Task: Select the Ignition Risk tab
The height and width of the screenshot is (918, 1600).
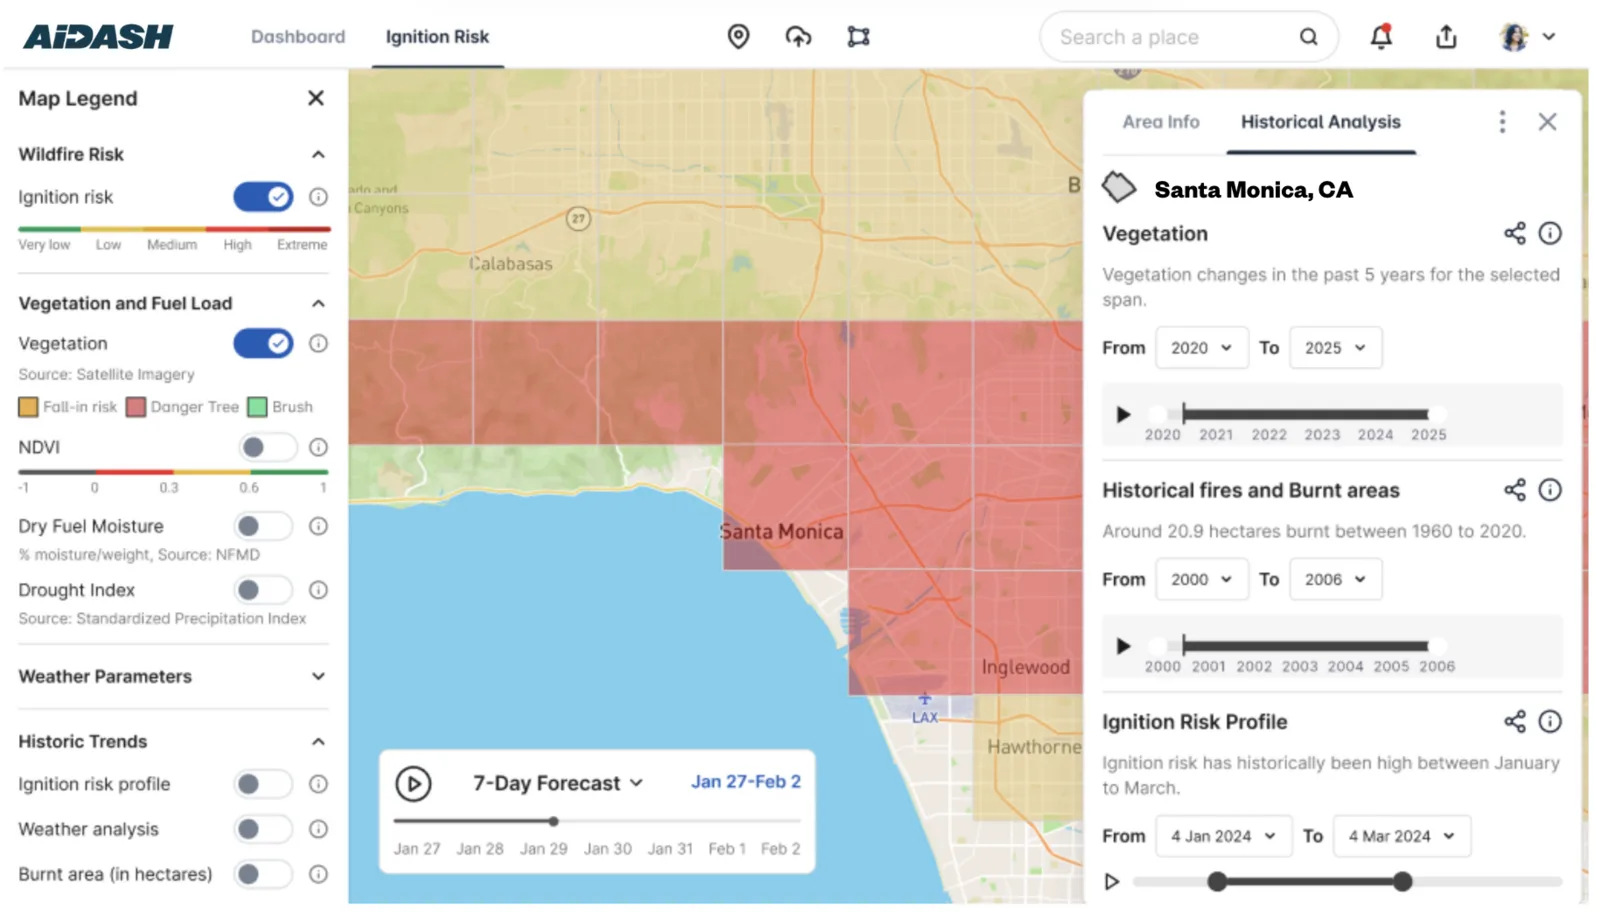Action: click(437, 37)
